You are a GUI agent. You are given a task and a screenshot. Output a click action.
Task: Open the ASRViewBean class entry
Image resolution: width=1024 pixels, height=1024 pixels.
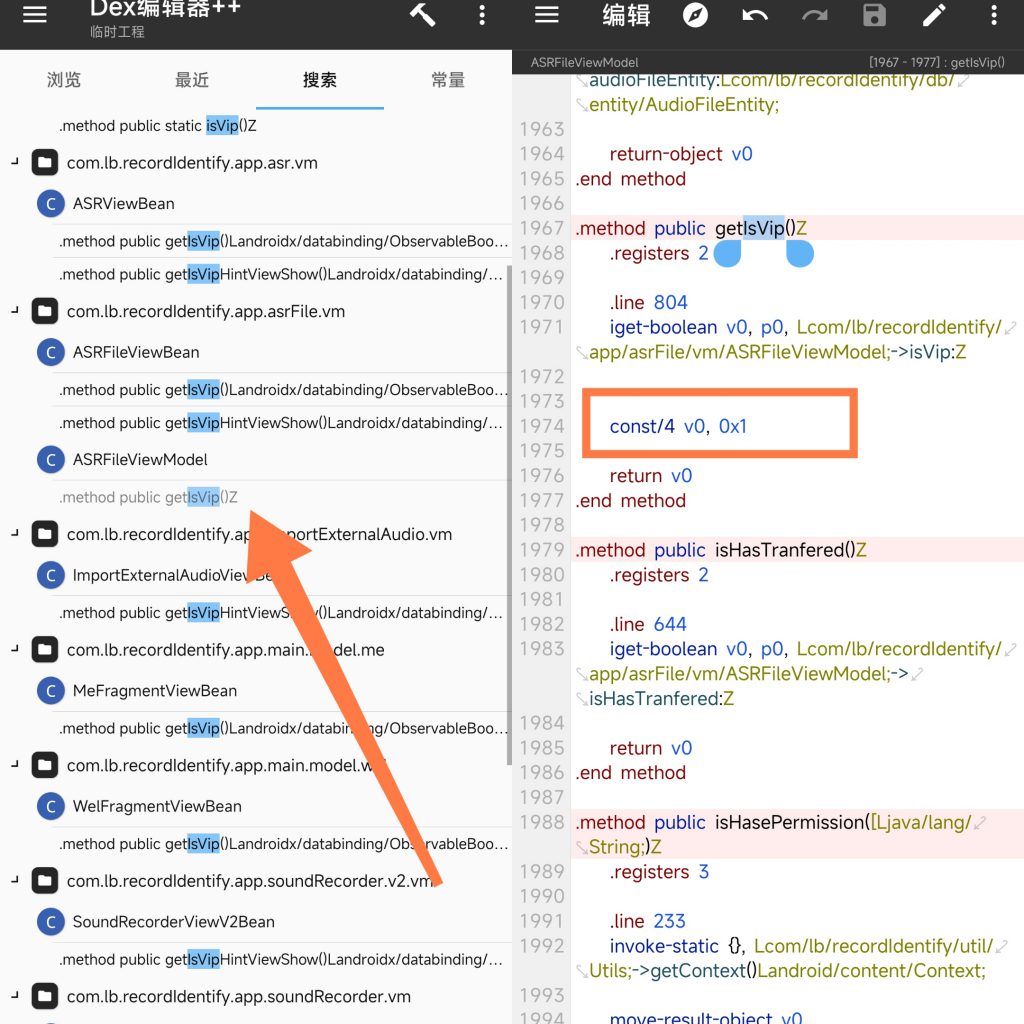click(123, 204)
